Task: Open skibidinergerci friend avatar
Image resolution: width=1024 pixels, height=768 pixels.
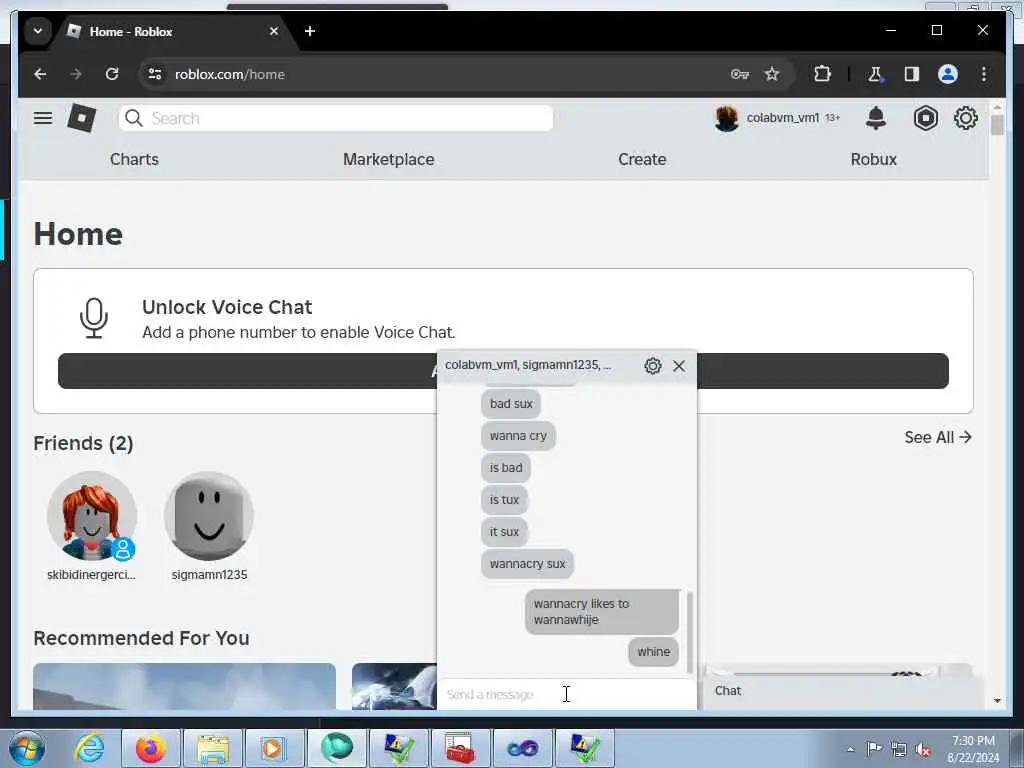Action: pos(92,516)
